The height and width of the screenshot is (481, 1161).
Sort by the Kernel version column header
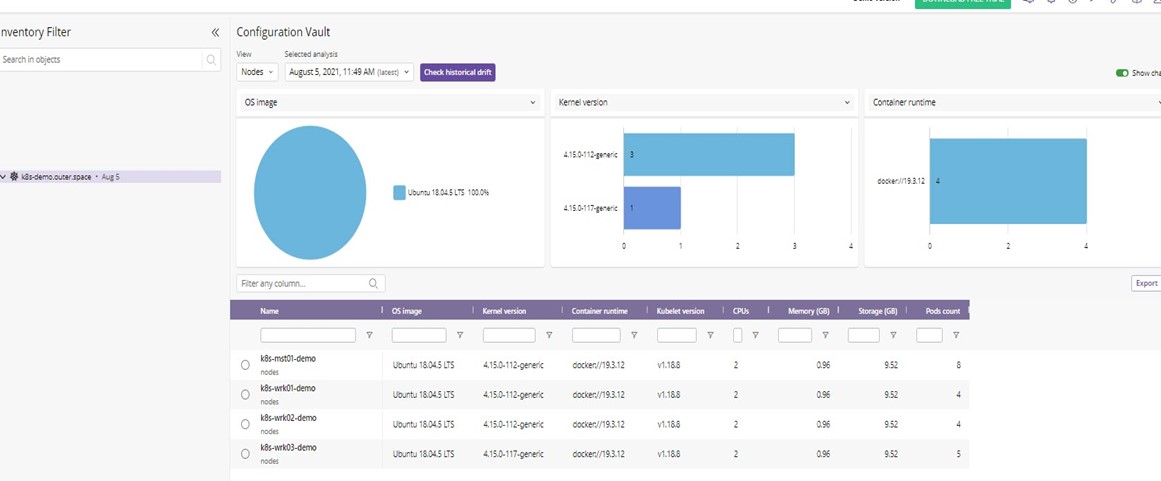click(504, 312)
